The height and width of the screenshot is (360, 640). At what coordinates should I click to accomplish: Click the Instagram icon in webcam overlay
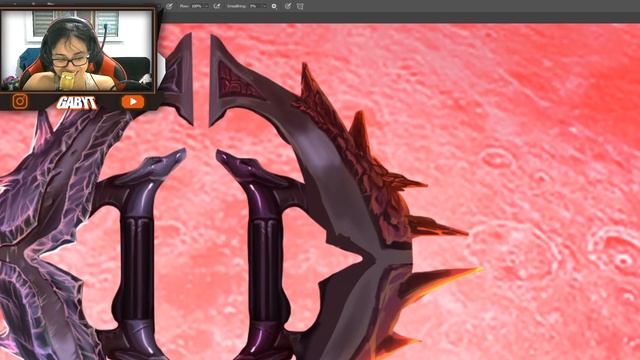[x=20, y=101]
